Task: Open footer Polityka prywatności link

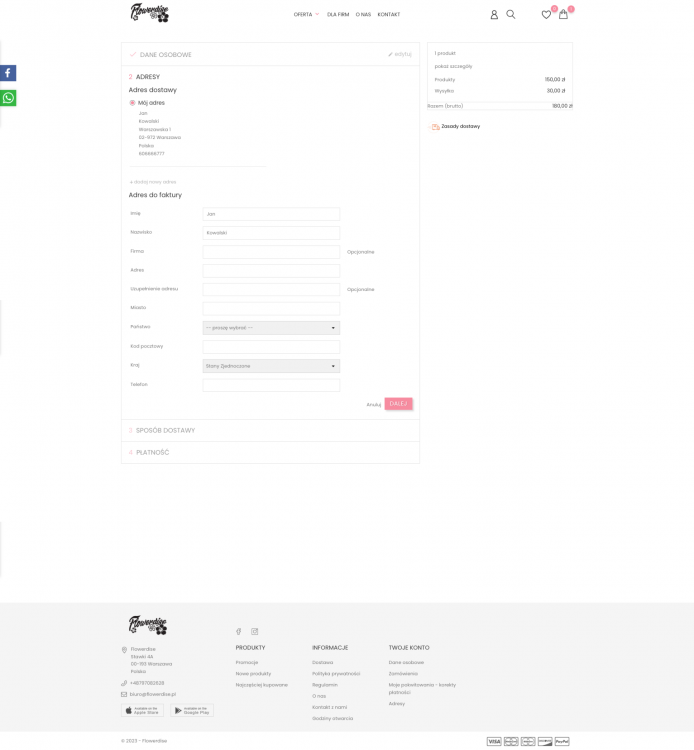Action: pyautogui.click(x=336, y=673)
